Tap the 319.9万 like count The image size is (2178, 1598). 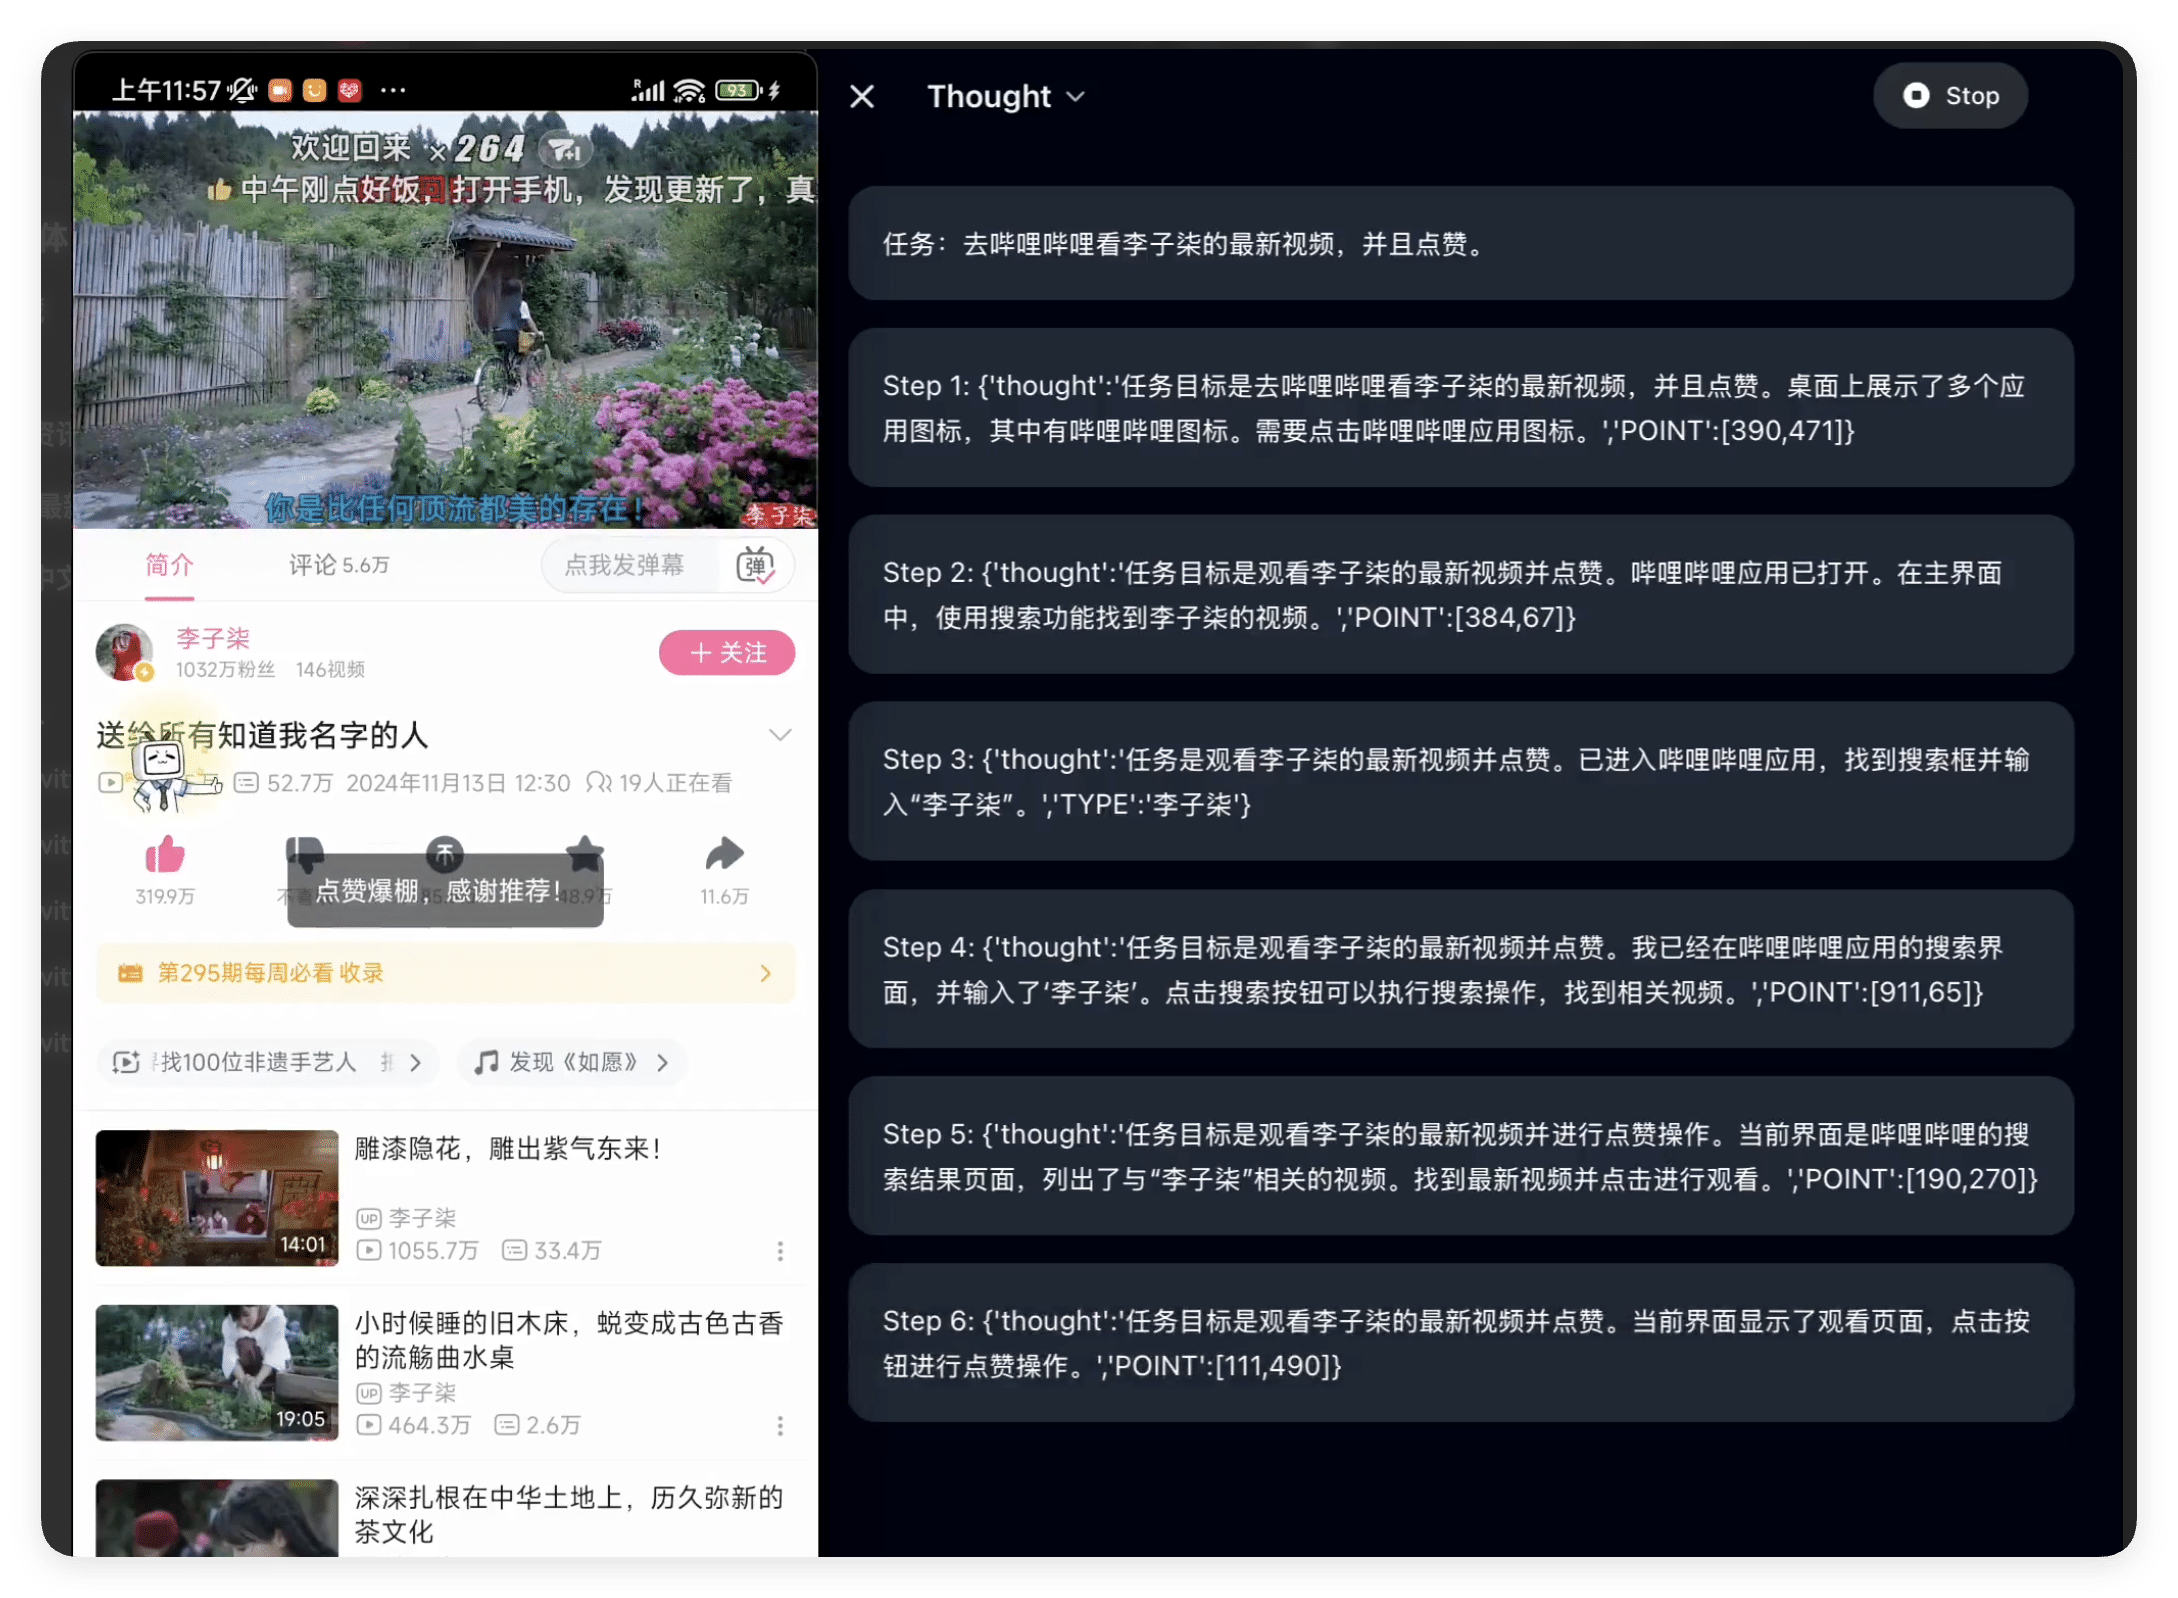pos(165,896)
